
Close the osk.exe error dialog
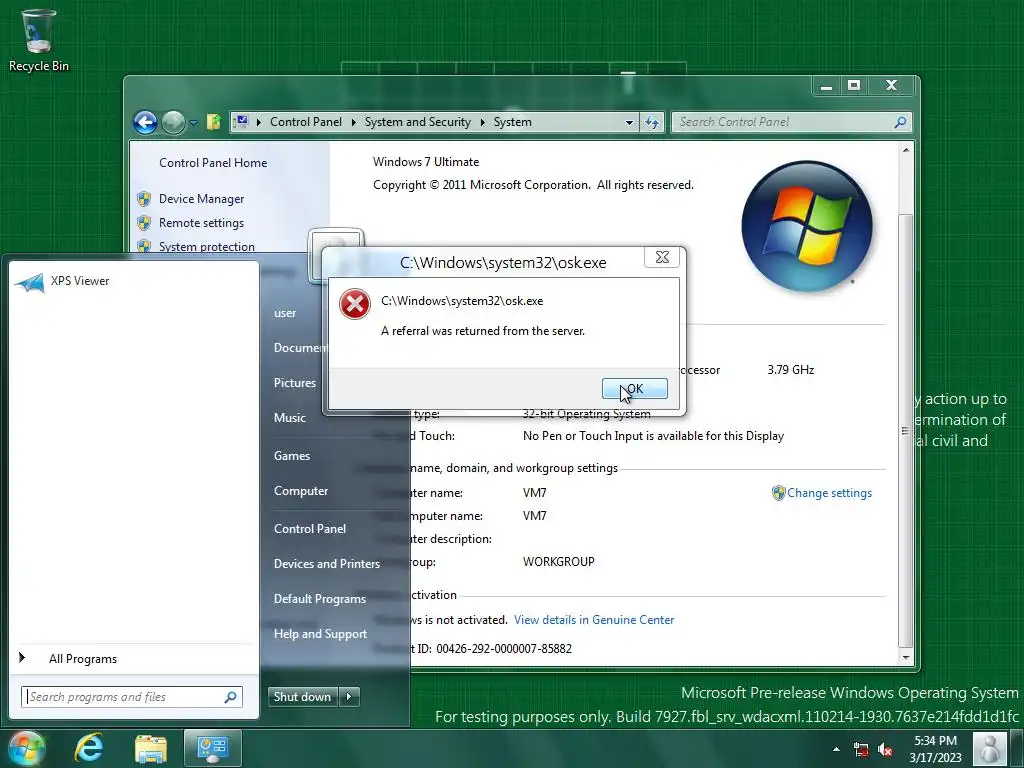point(662,257)
